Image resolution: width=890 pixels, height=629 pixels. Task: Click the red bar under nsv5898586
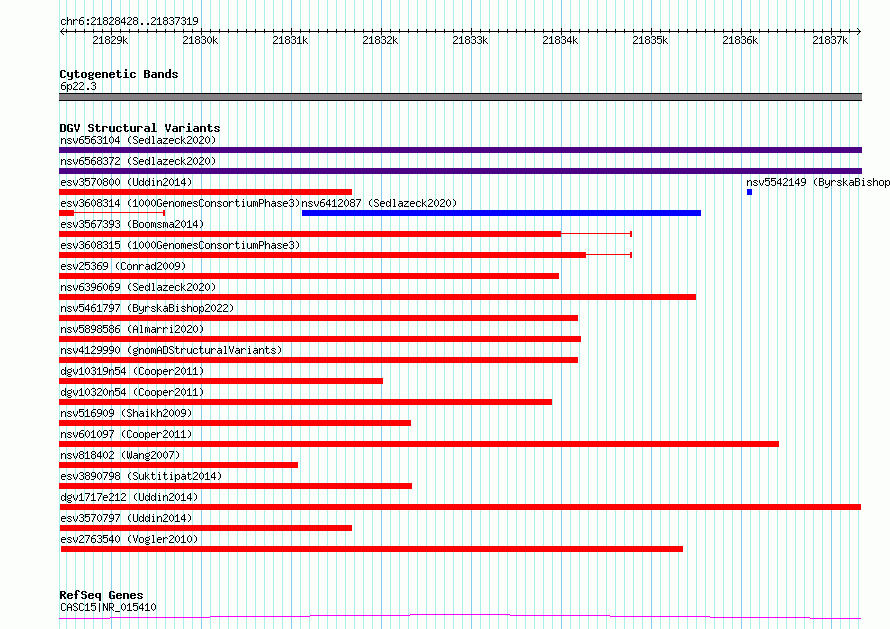[320, 339]
